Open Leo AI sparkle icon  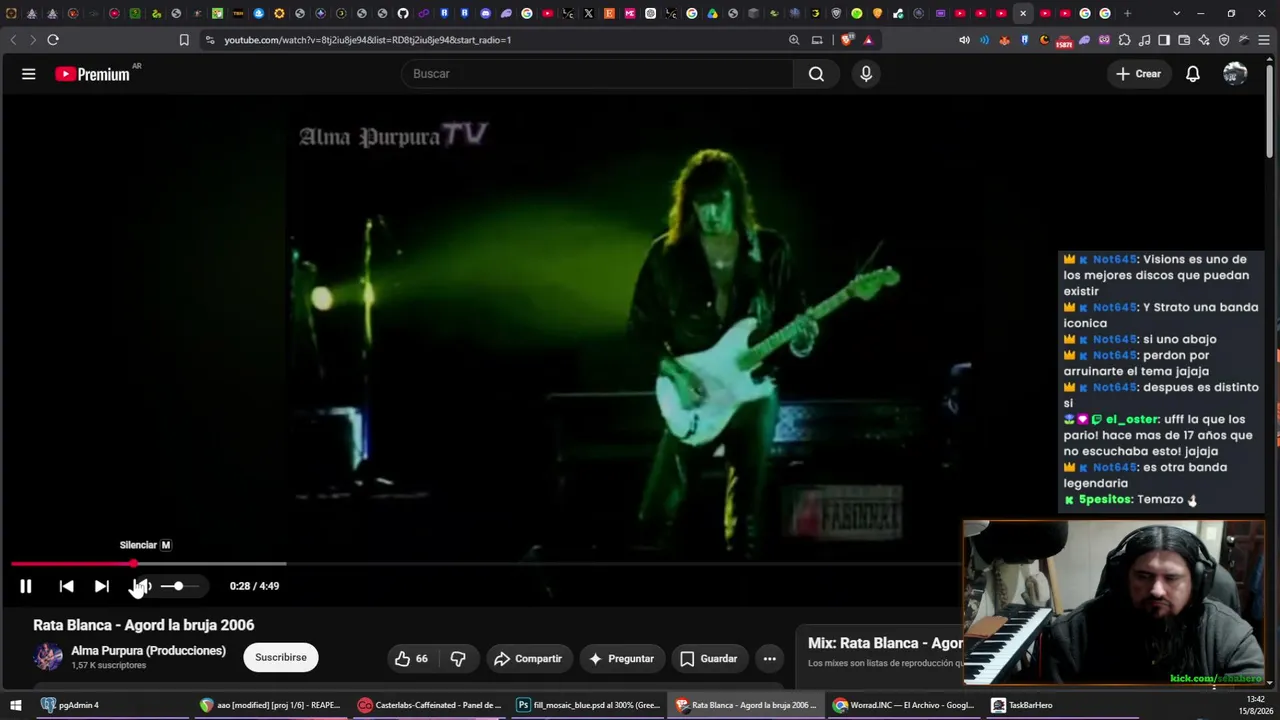(1204, 40)
